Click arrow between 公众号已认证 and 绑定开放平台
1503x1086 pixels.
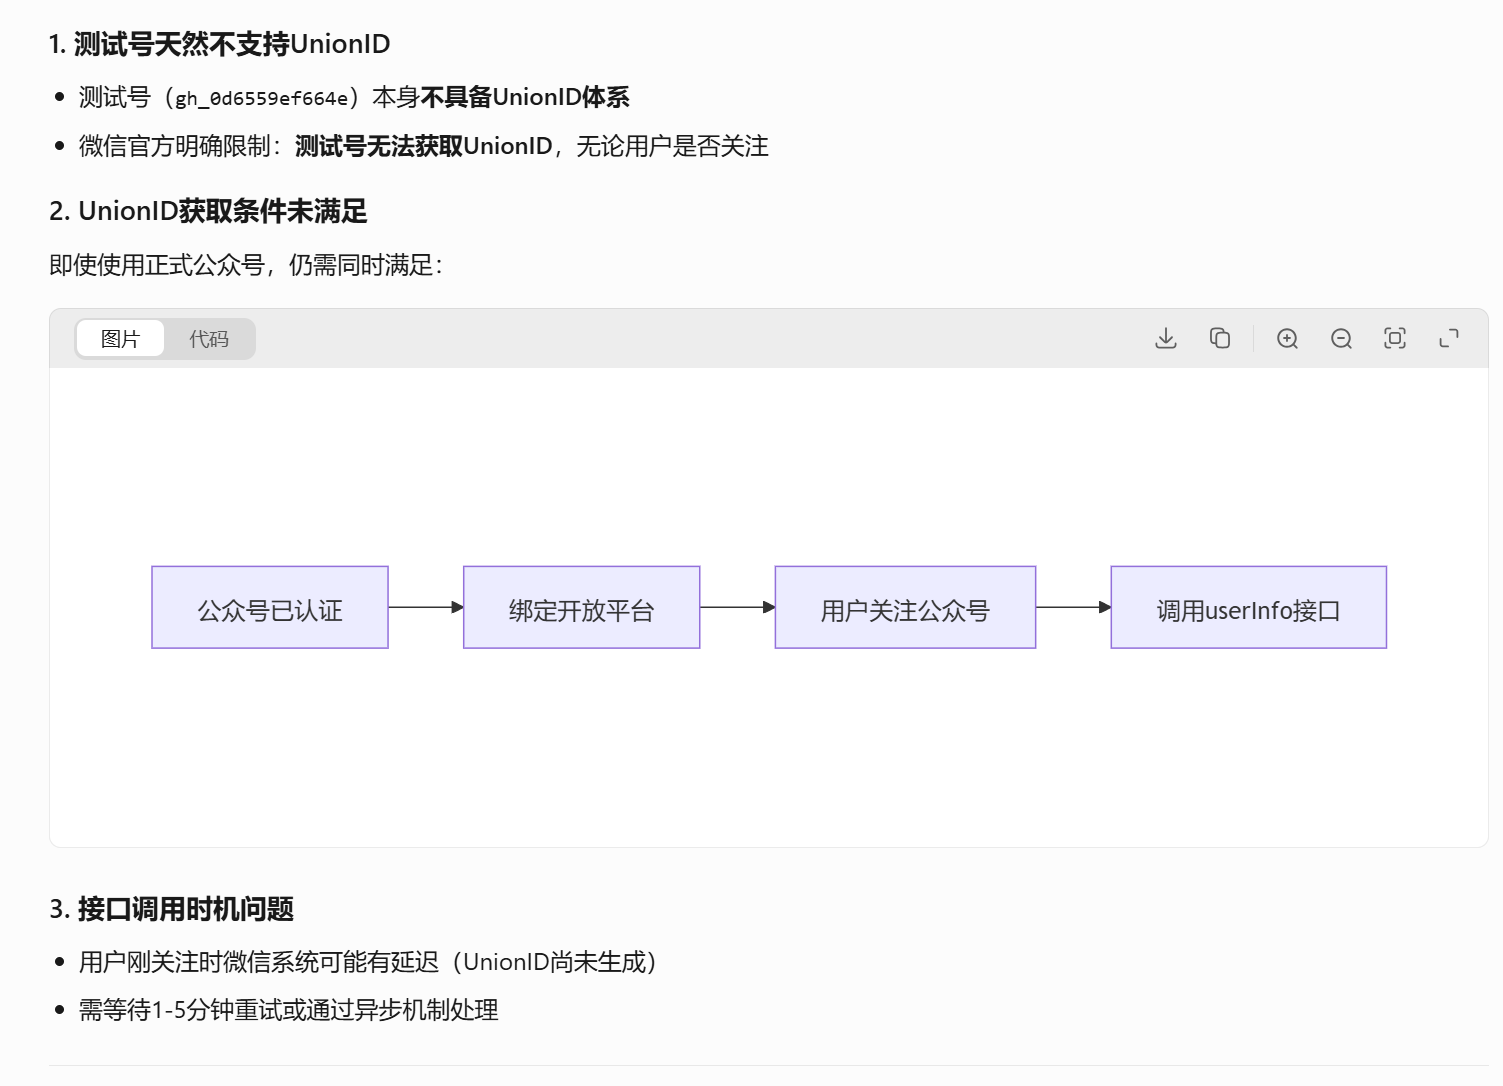pos(425,607)
